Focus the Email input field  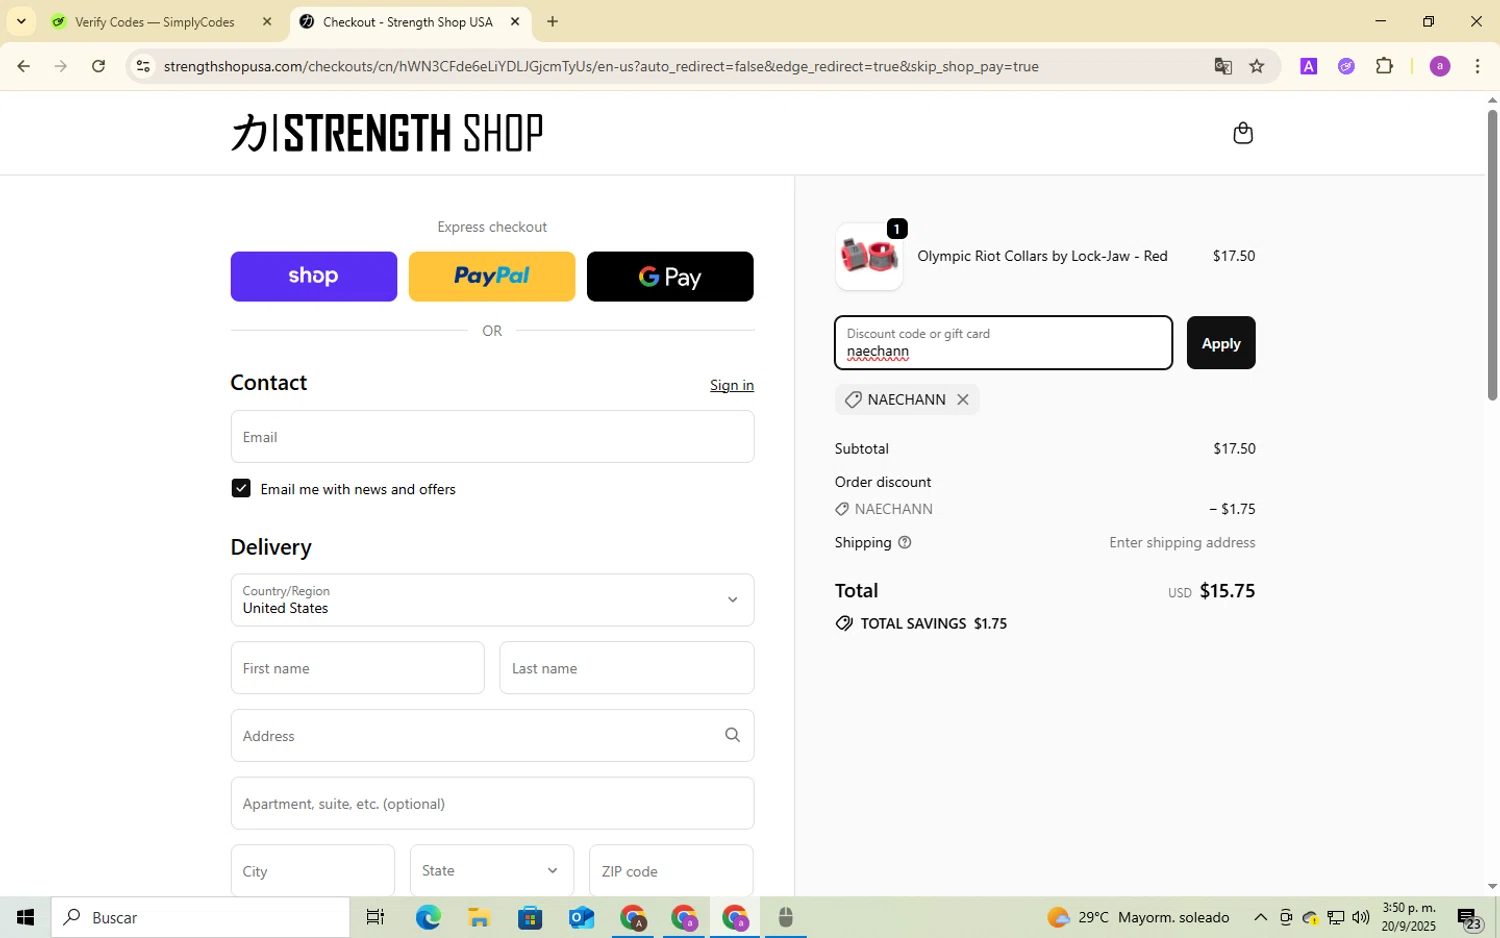pyautogui.click(x=492, y=437)
